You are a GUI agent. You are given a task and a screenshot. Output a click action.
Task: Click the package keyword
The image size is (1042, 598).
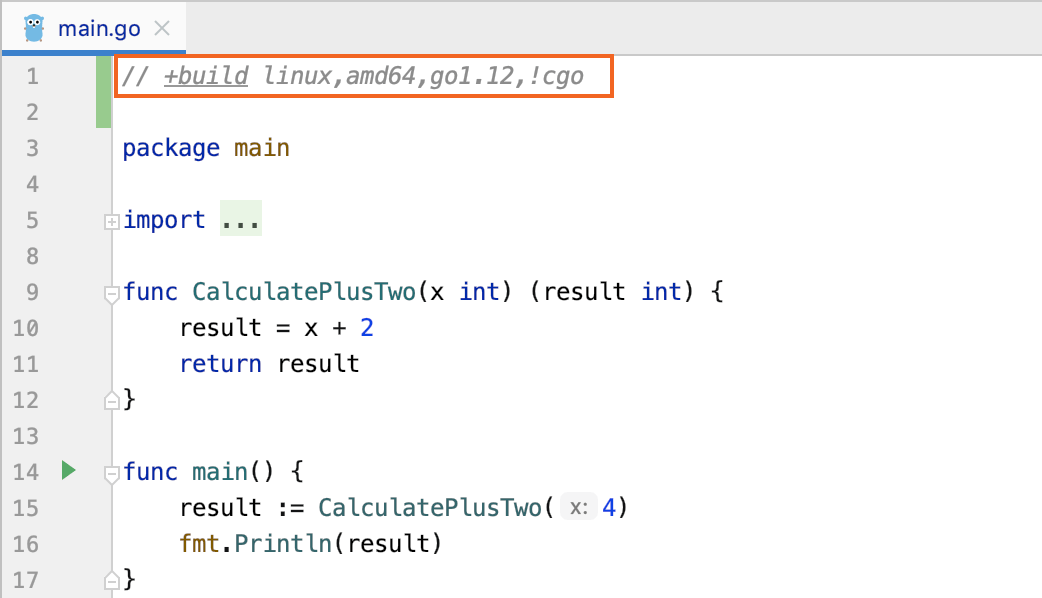click(171, 148)
